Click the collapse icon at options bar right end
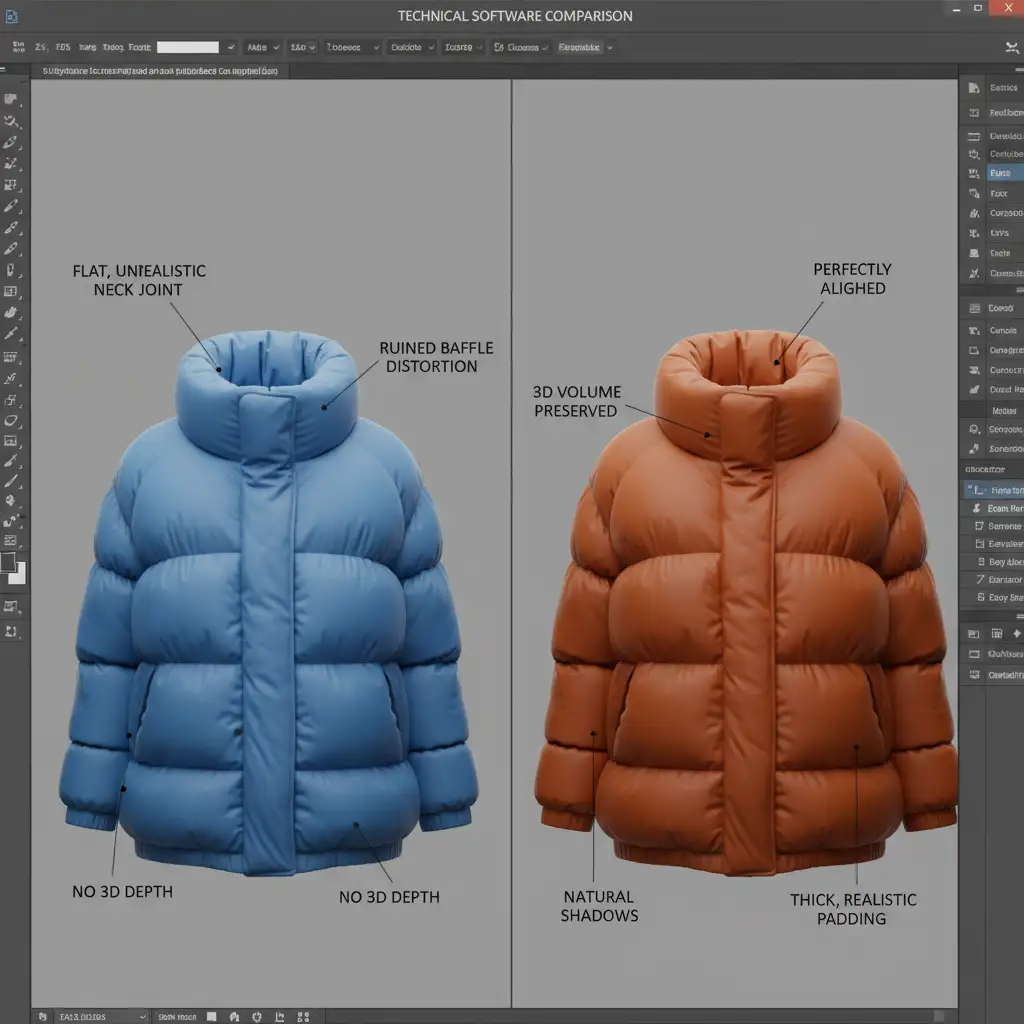Screen dimensions: 1024x1024 pos(1010,47)
